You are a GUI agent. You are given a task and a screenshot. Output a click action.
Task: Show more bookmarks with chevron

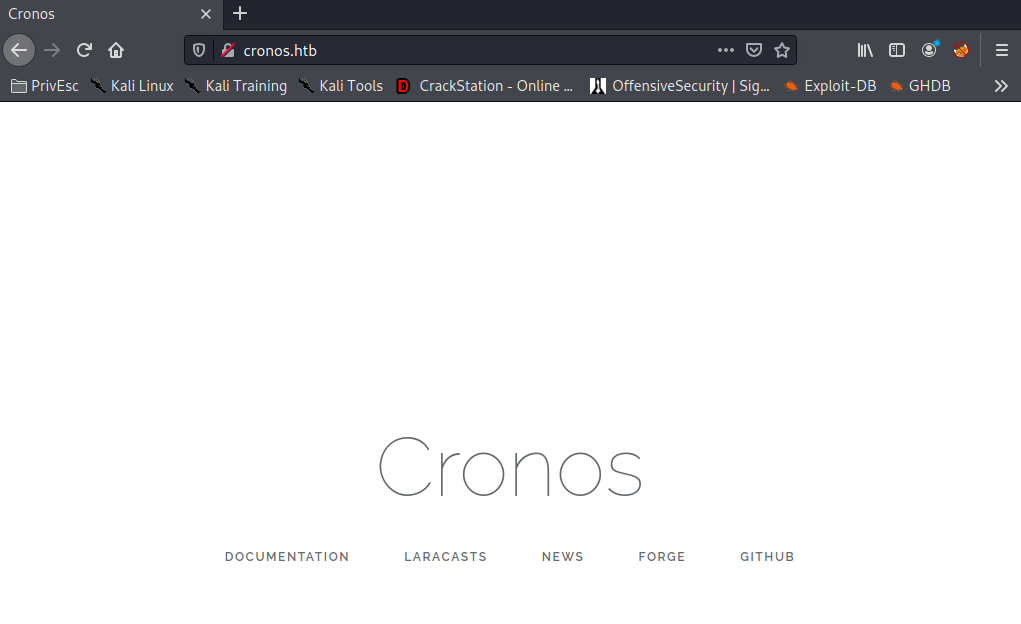[1001, 86]
